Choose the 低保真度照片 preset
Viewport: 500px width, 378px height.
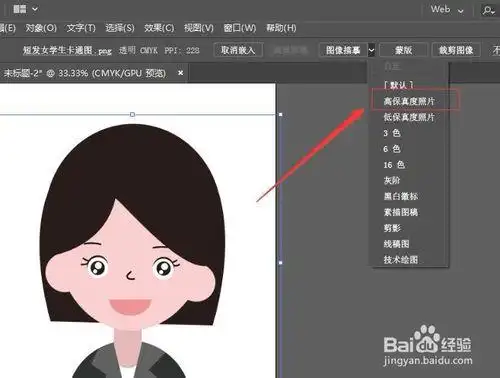click(409, 117)
